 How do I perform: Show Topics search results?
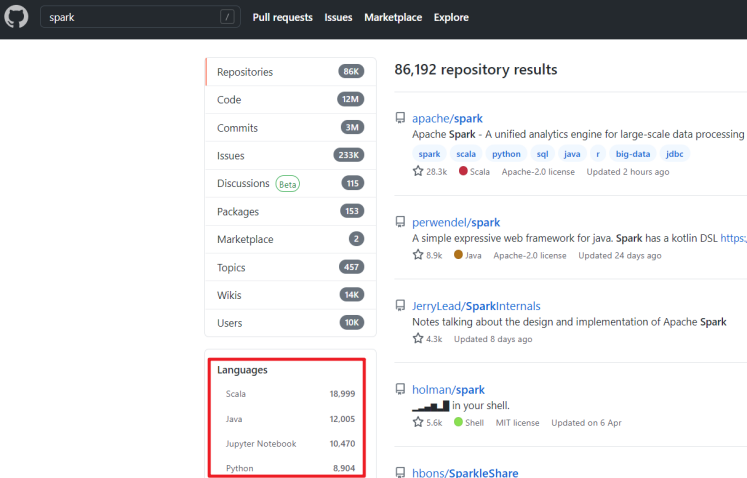click(x=291, y=267)
